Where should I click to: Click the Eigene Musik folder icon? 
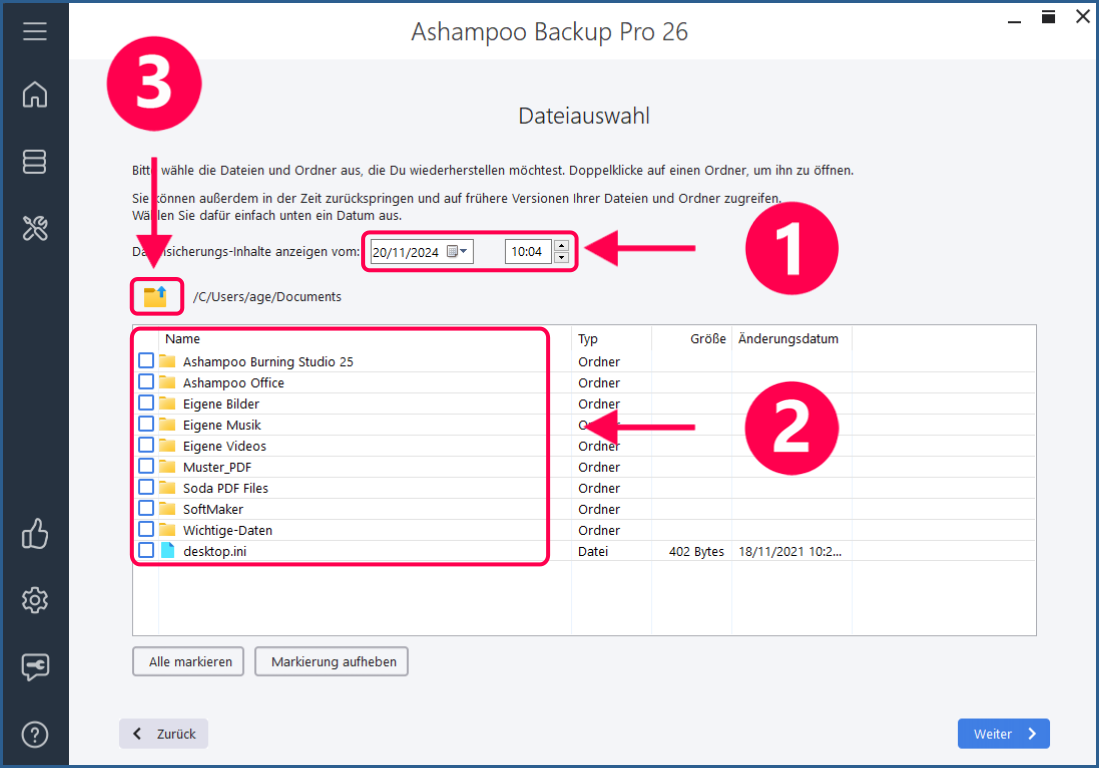tap(167, 424)
